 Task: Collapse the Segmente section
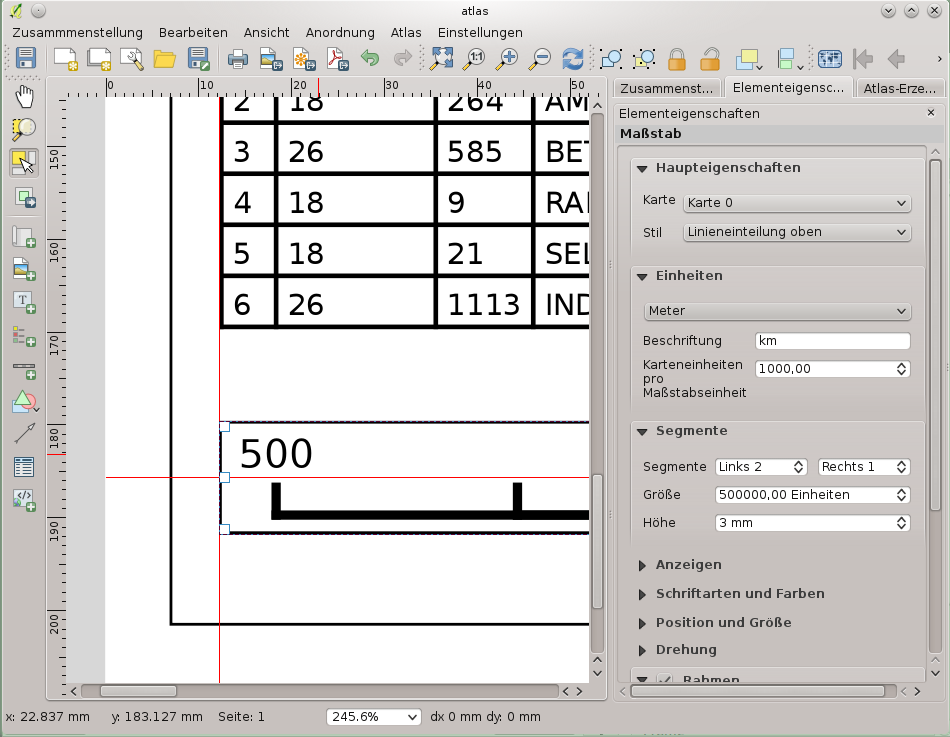[642, 432]
